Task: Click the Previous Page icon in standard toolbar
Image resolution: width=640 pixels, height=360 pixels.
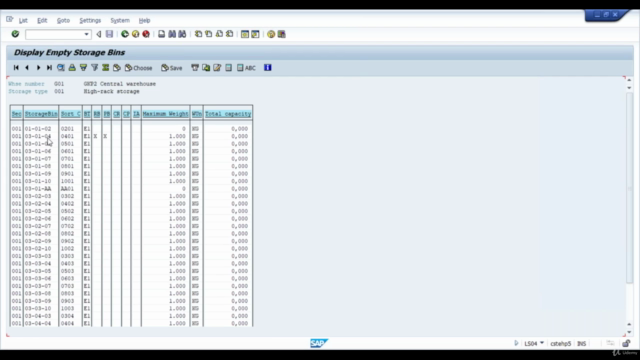Action: click(209, 34)
